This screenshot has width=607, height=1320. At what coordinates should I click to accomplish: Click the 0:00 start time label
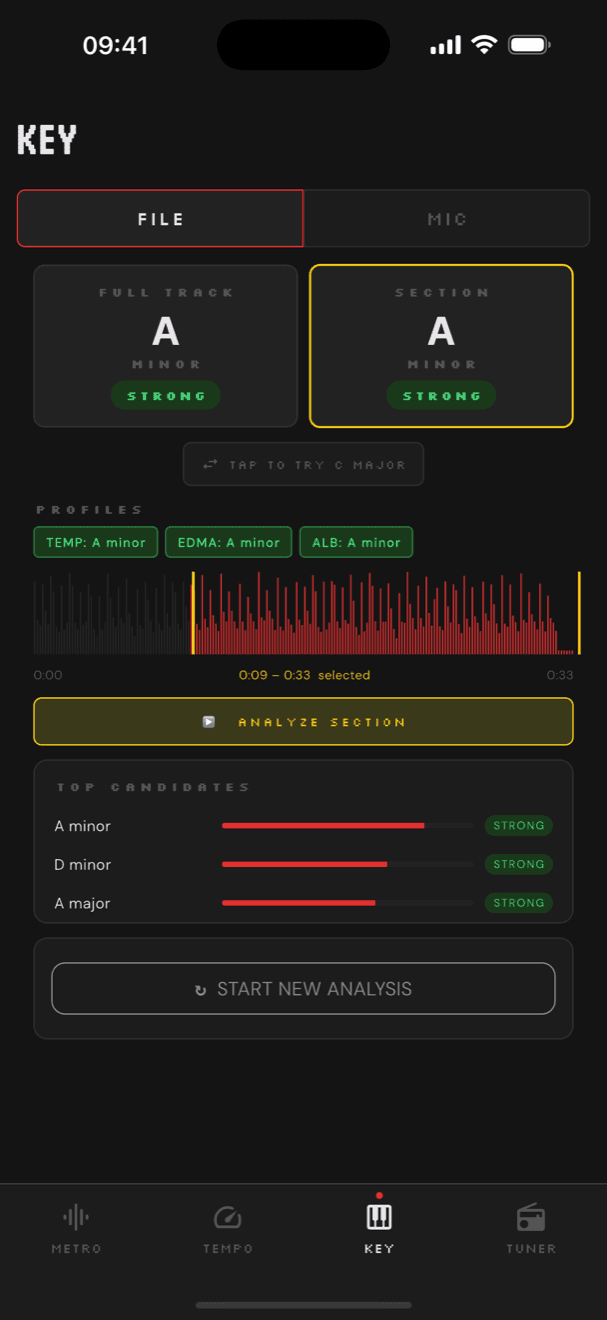(x=48, y=675)
